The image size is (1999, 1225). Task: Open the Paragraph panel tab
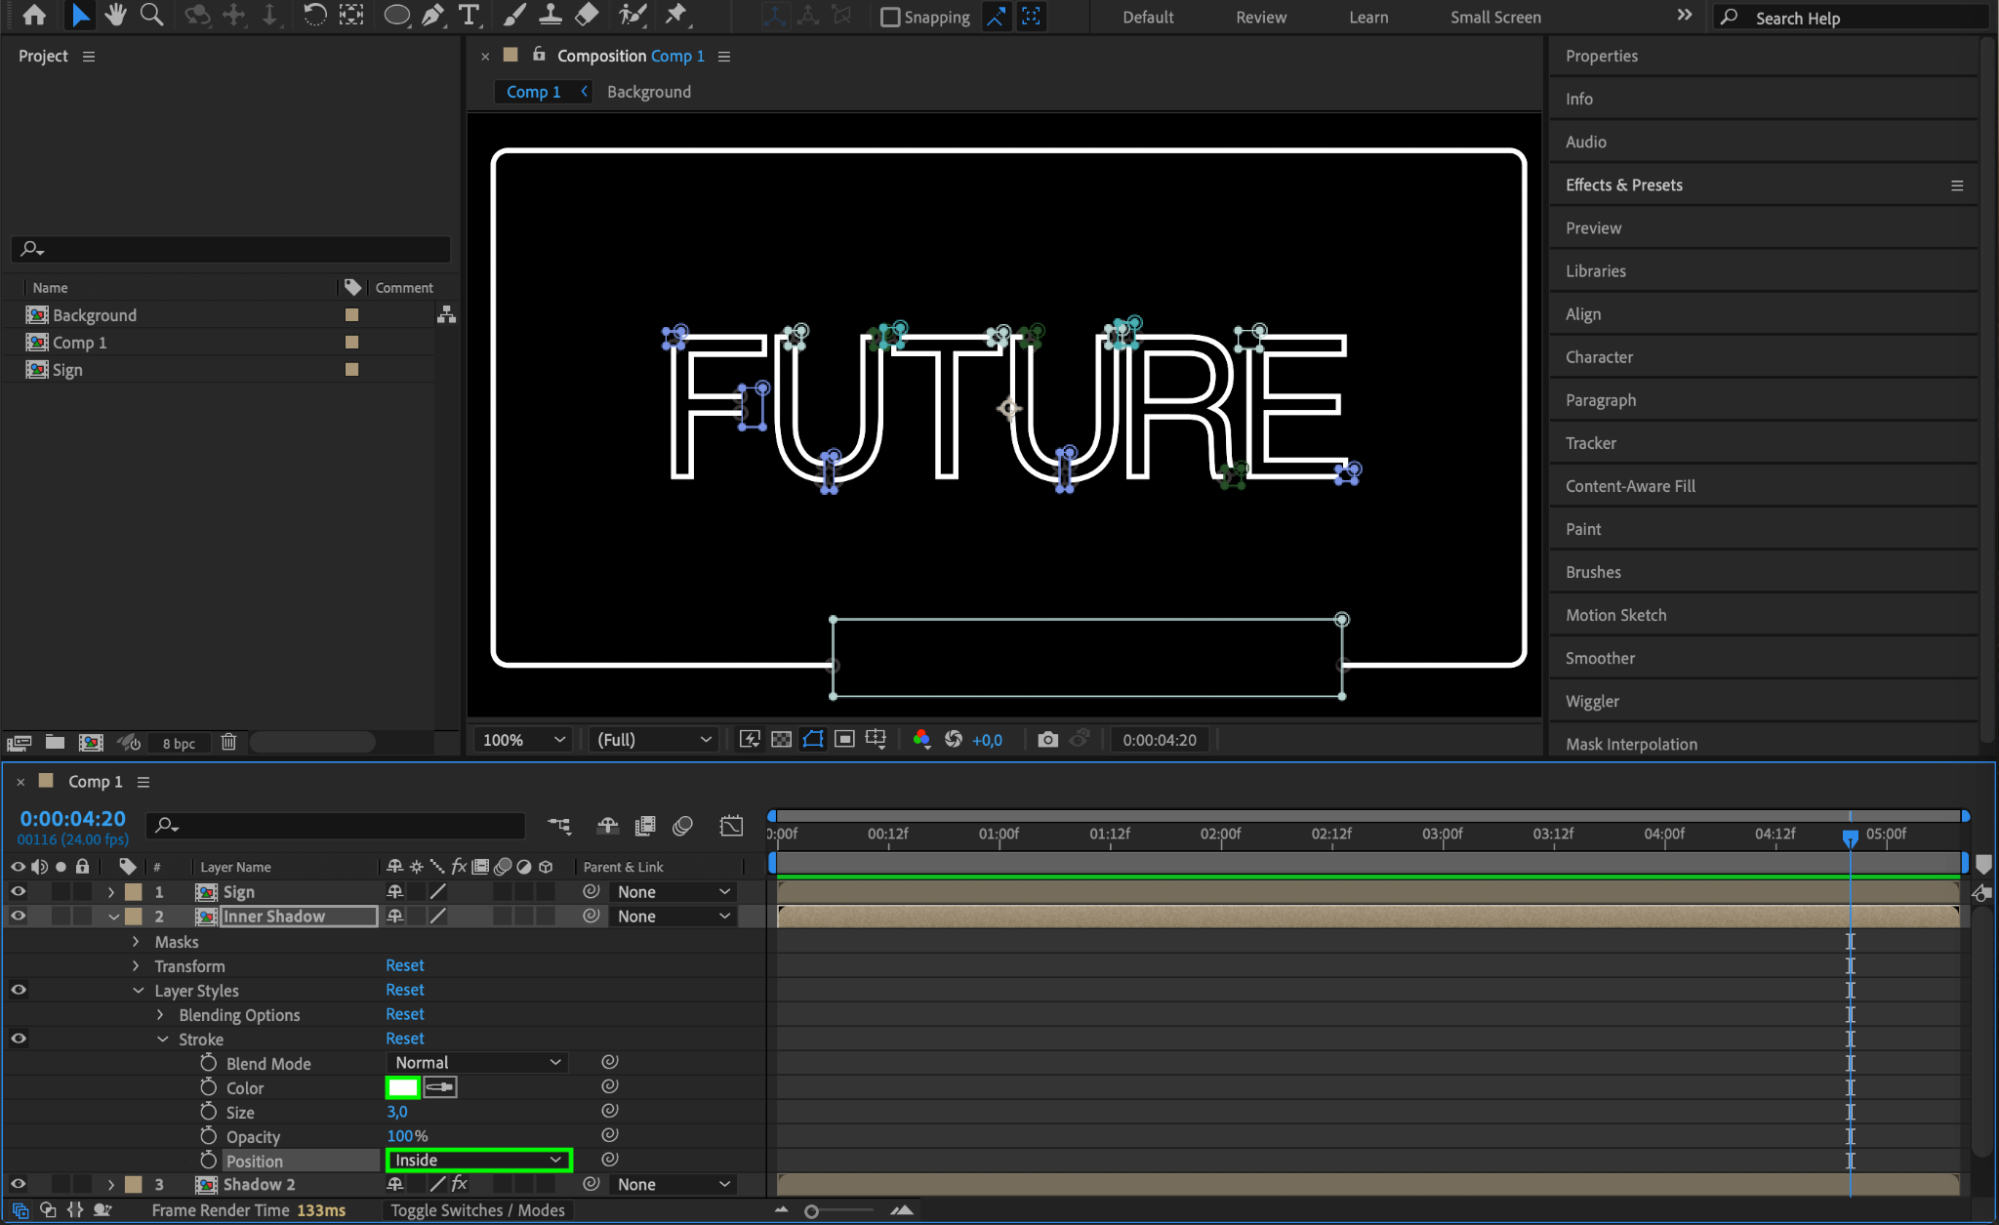[1601, 400]
